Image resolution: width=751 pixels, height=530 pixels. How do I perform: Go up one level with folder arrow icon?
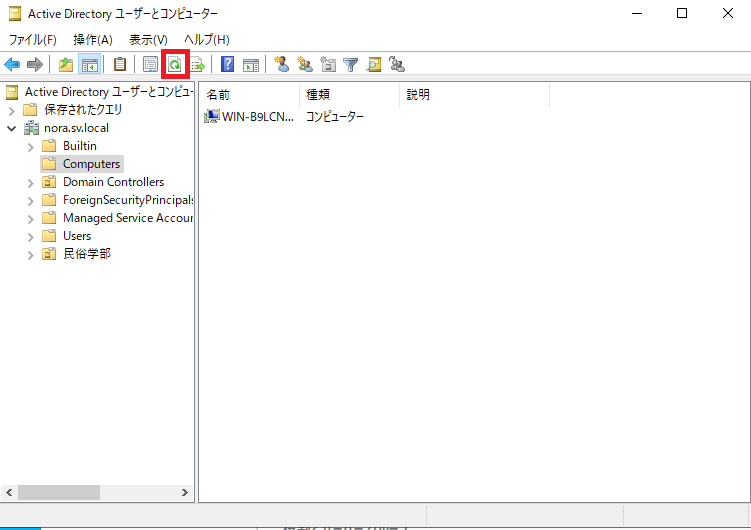(66, 64)
